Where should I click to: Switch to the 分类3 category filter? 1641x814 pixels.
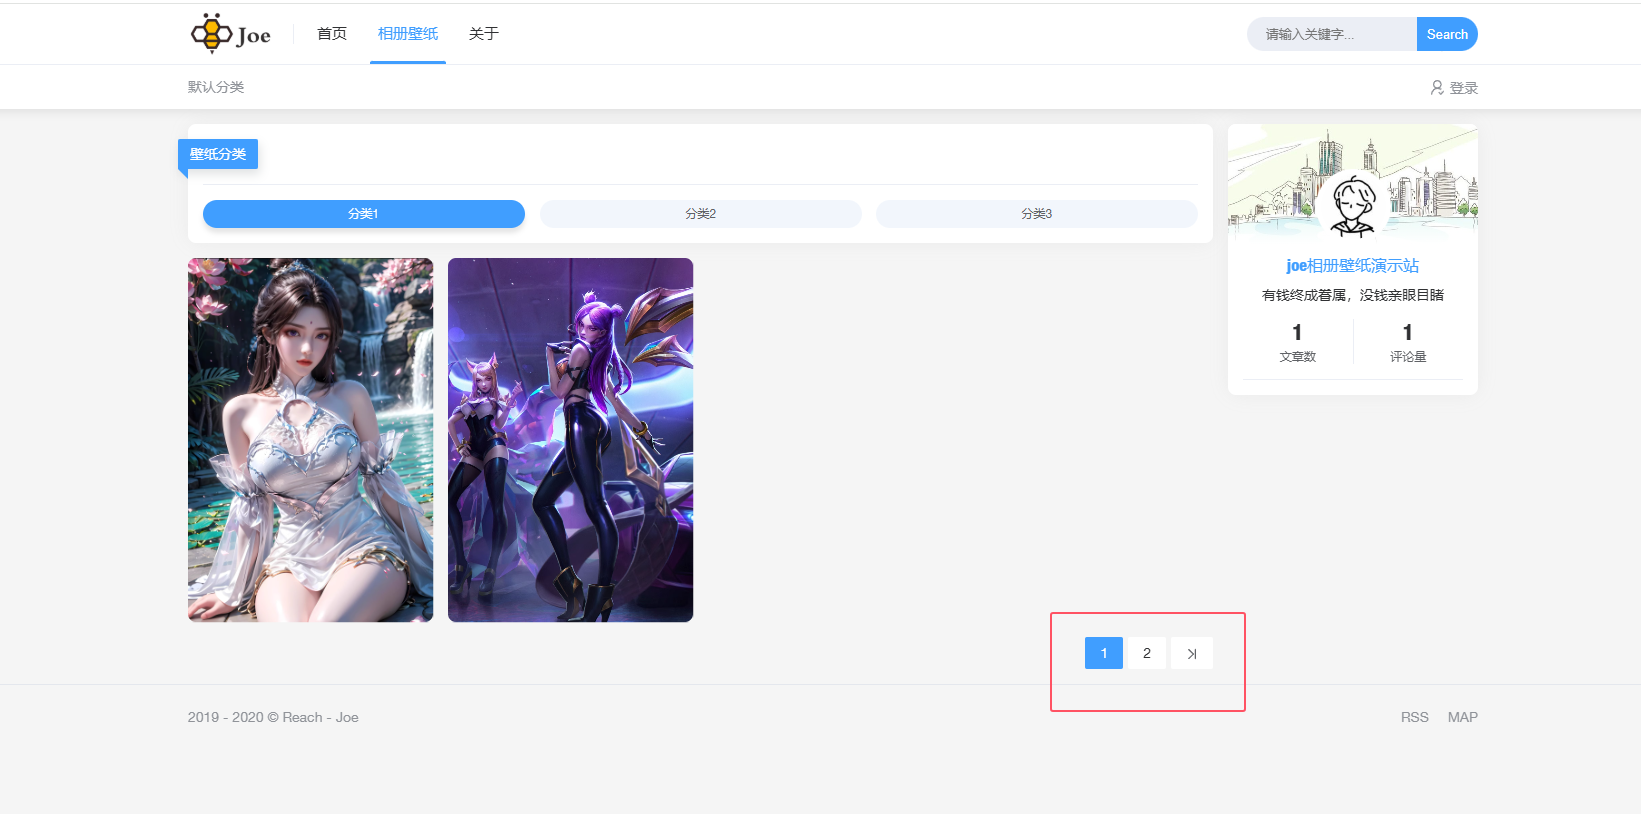click(1036, 214)
